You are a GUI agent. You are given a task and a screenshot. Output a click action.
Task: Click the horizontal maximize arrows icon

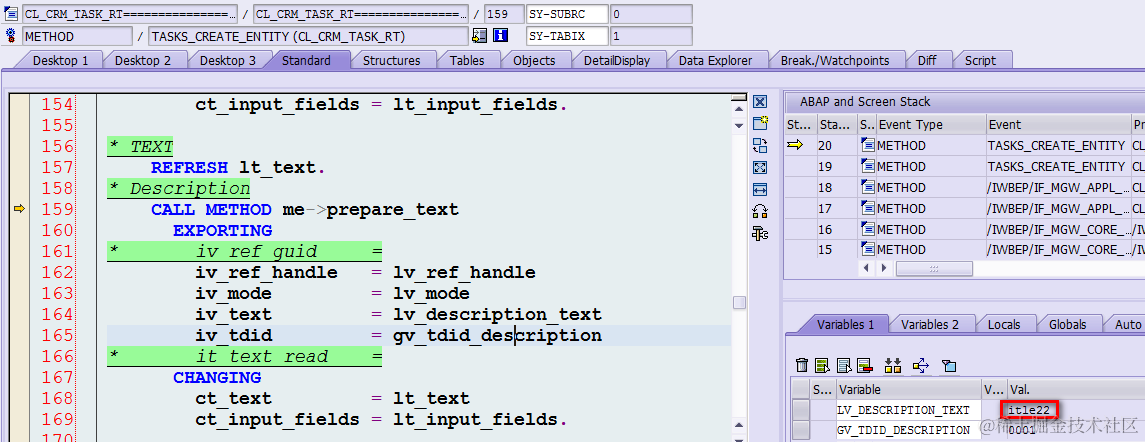[x=760, y=189]
